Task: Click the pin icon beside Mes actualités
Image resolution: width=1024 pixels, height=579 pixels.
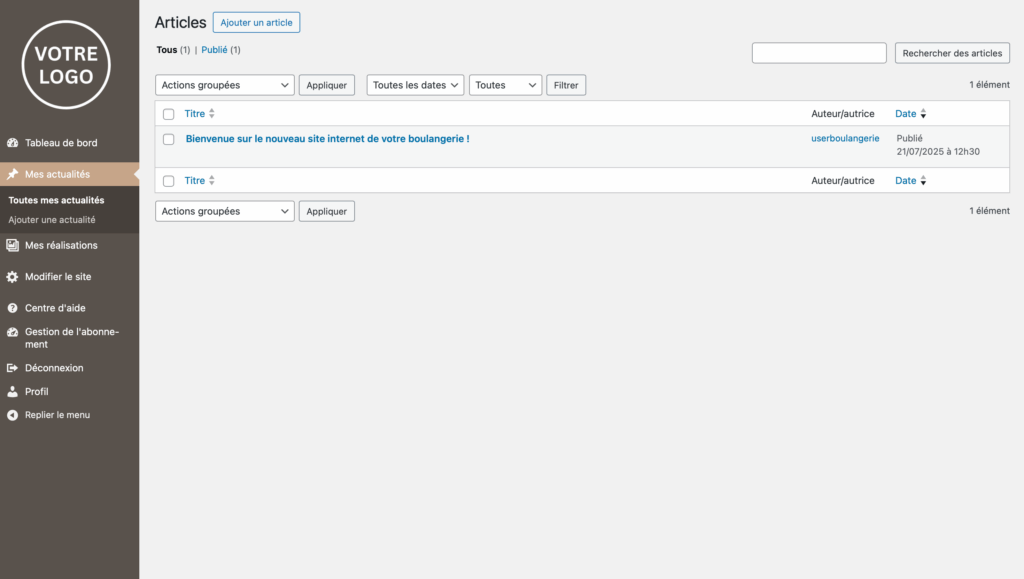Action: click(13, 174)
